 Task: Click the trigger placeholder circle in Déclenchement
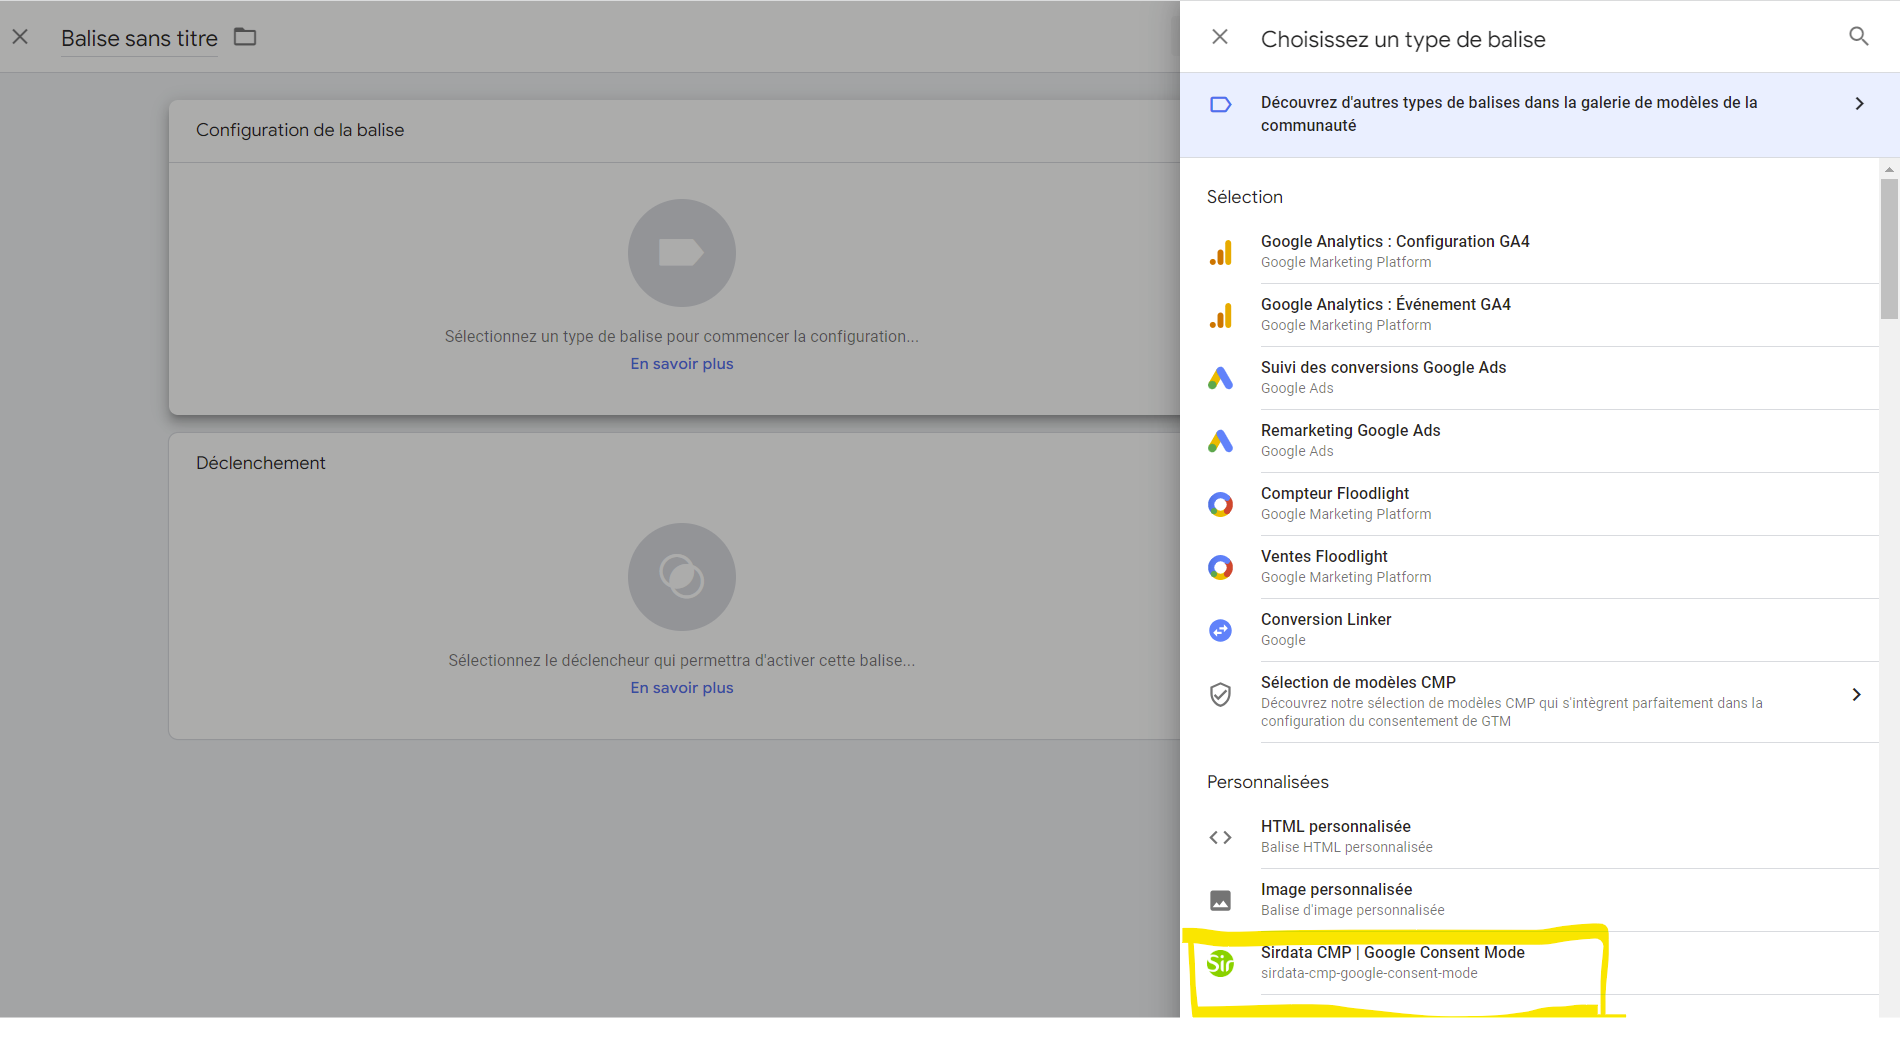click(x=681, y=577)
